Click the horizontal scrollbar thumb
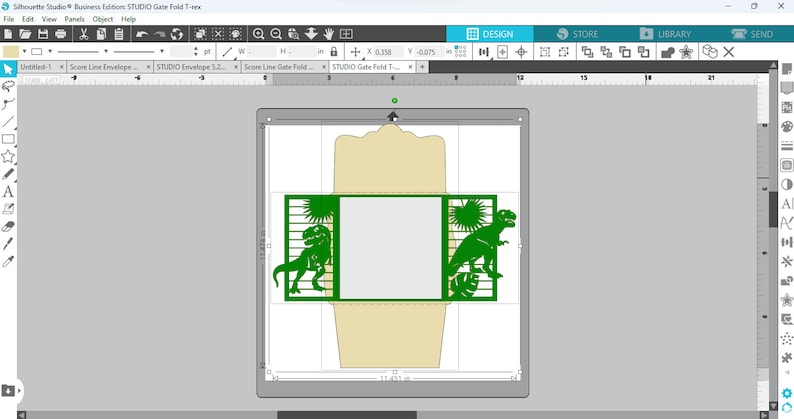The height and width of the screenshot is (419, 794). coord(347,415)
